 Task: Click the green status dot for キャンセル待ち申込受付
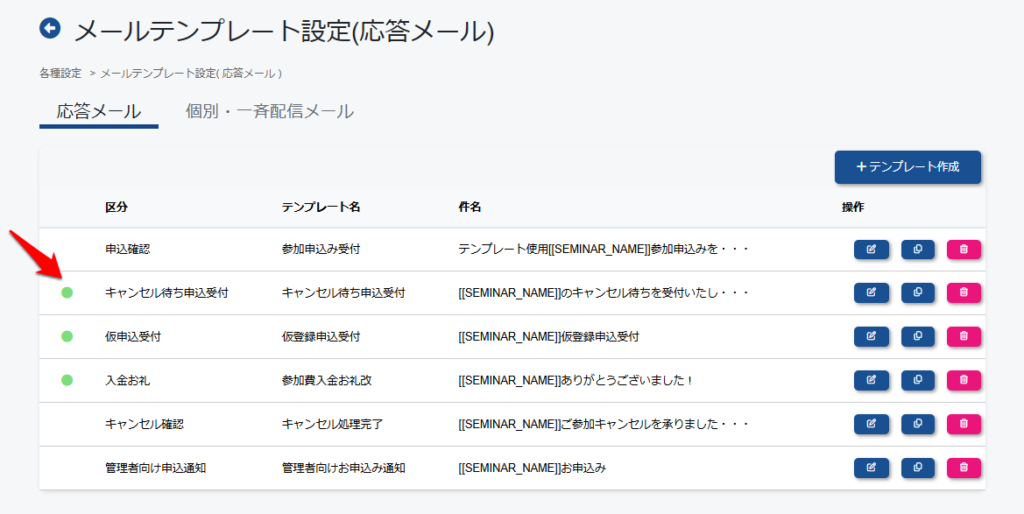67,293
